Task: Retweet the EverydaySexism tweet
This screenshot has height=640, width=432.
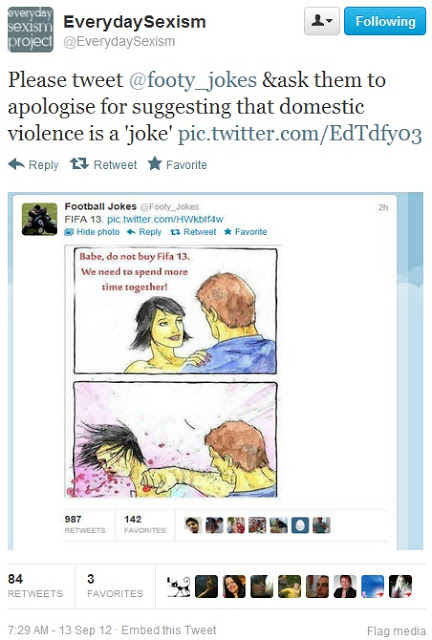Action: point(103,164)
